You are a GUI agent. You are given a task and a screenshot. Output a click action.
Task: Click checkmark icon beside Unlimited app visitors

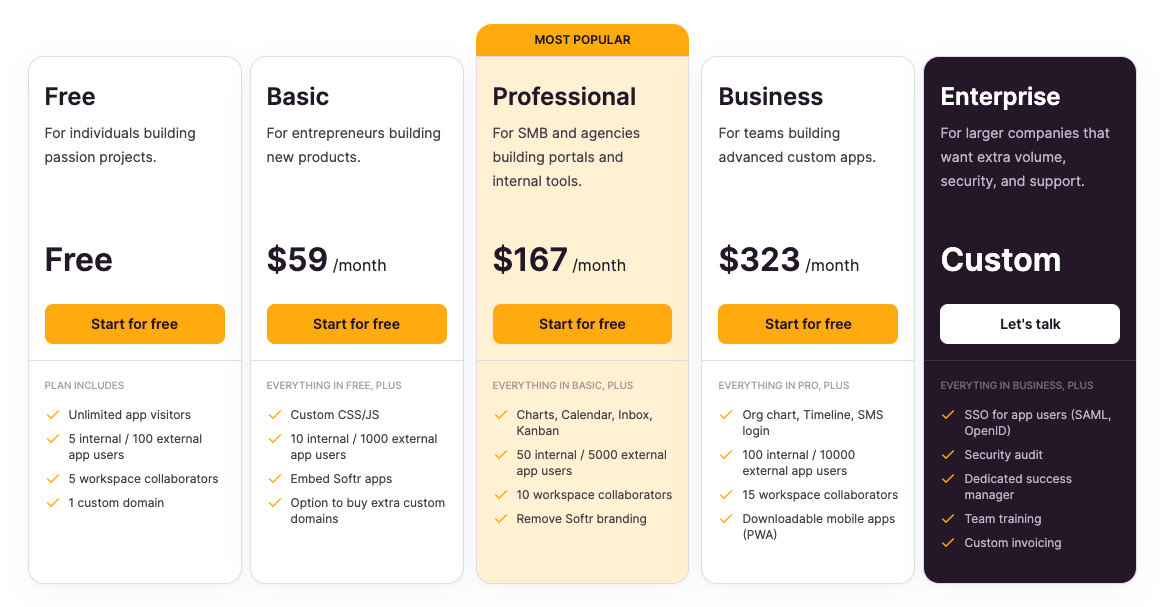[53, 415]
